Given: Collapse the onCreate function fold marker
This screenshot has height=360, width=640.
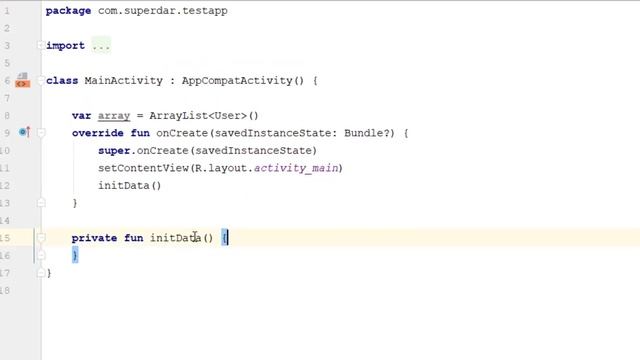Looking at the screenshot, I should pos(41,133).
